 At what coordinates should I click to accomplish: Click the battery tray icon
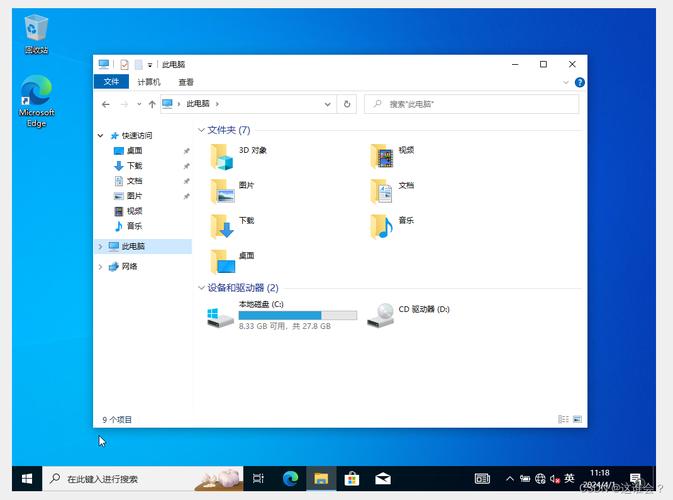(x=525, y=479)
